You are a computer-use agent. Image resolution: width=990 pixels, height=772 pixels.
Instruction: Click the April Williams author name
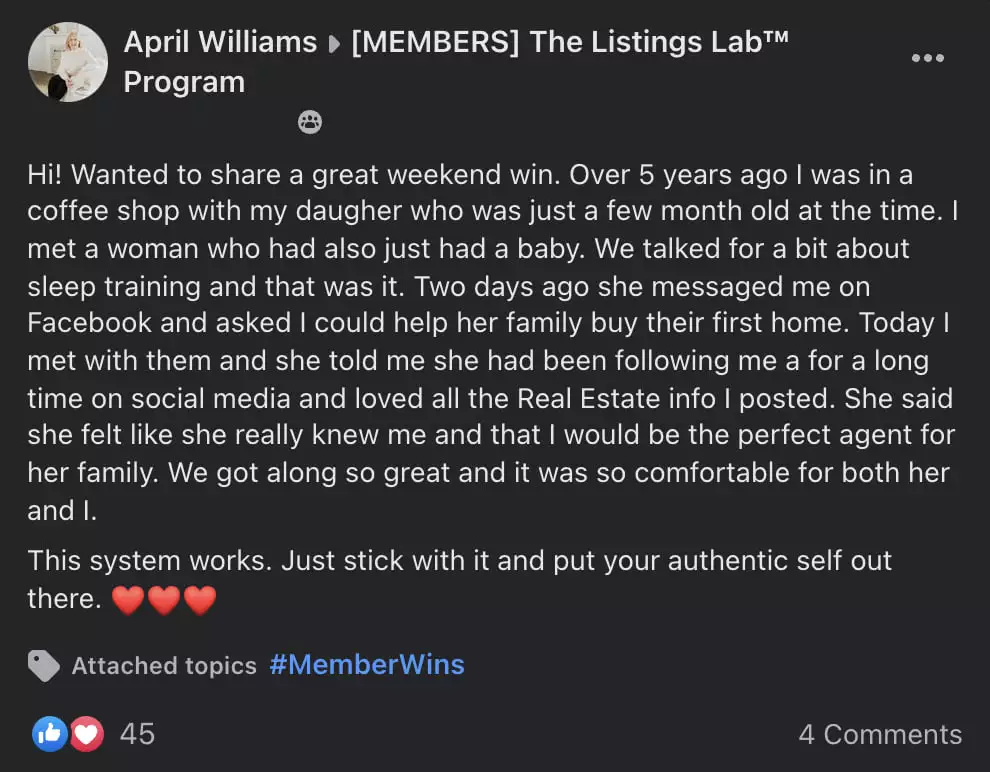pos(220,42)
